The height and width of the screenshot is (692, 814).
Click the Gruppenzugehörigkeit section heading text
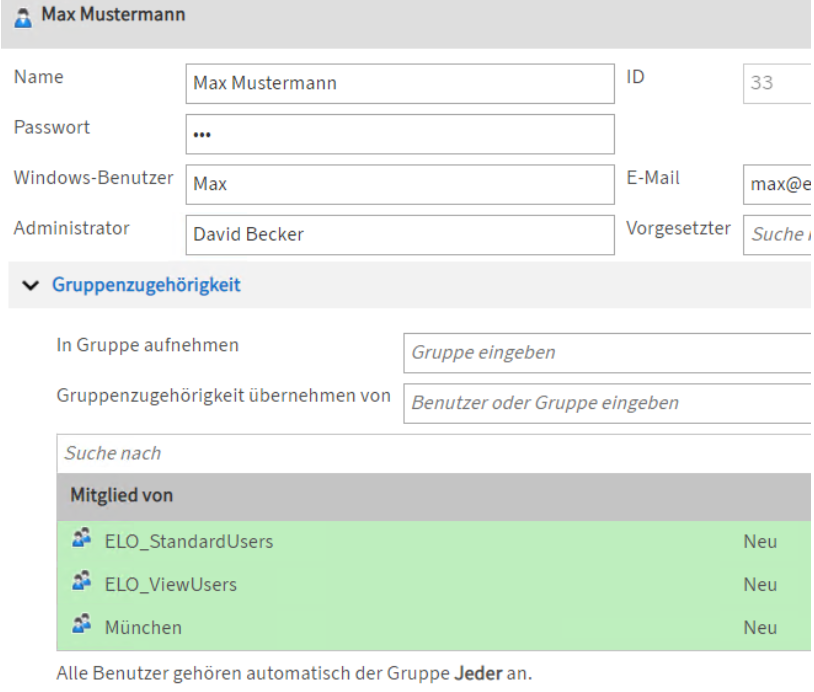coord(146,286)
